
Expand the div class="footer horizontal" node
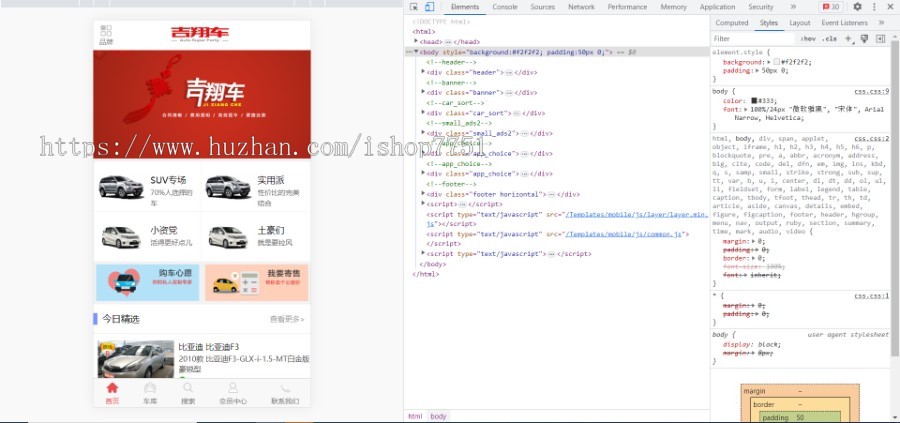coord(423,193)
